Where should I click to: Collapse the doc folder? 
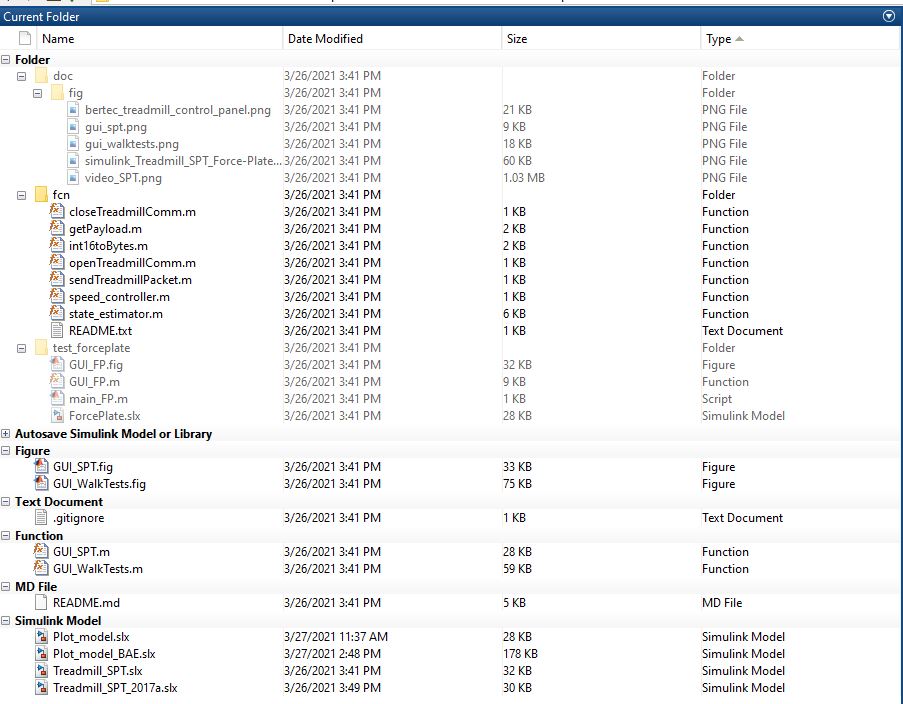(x=21, y=76)
